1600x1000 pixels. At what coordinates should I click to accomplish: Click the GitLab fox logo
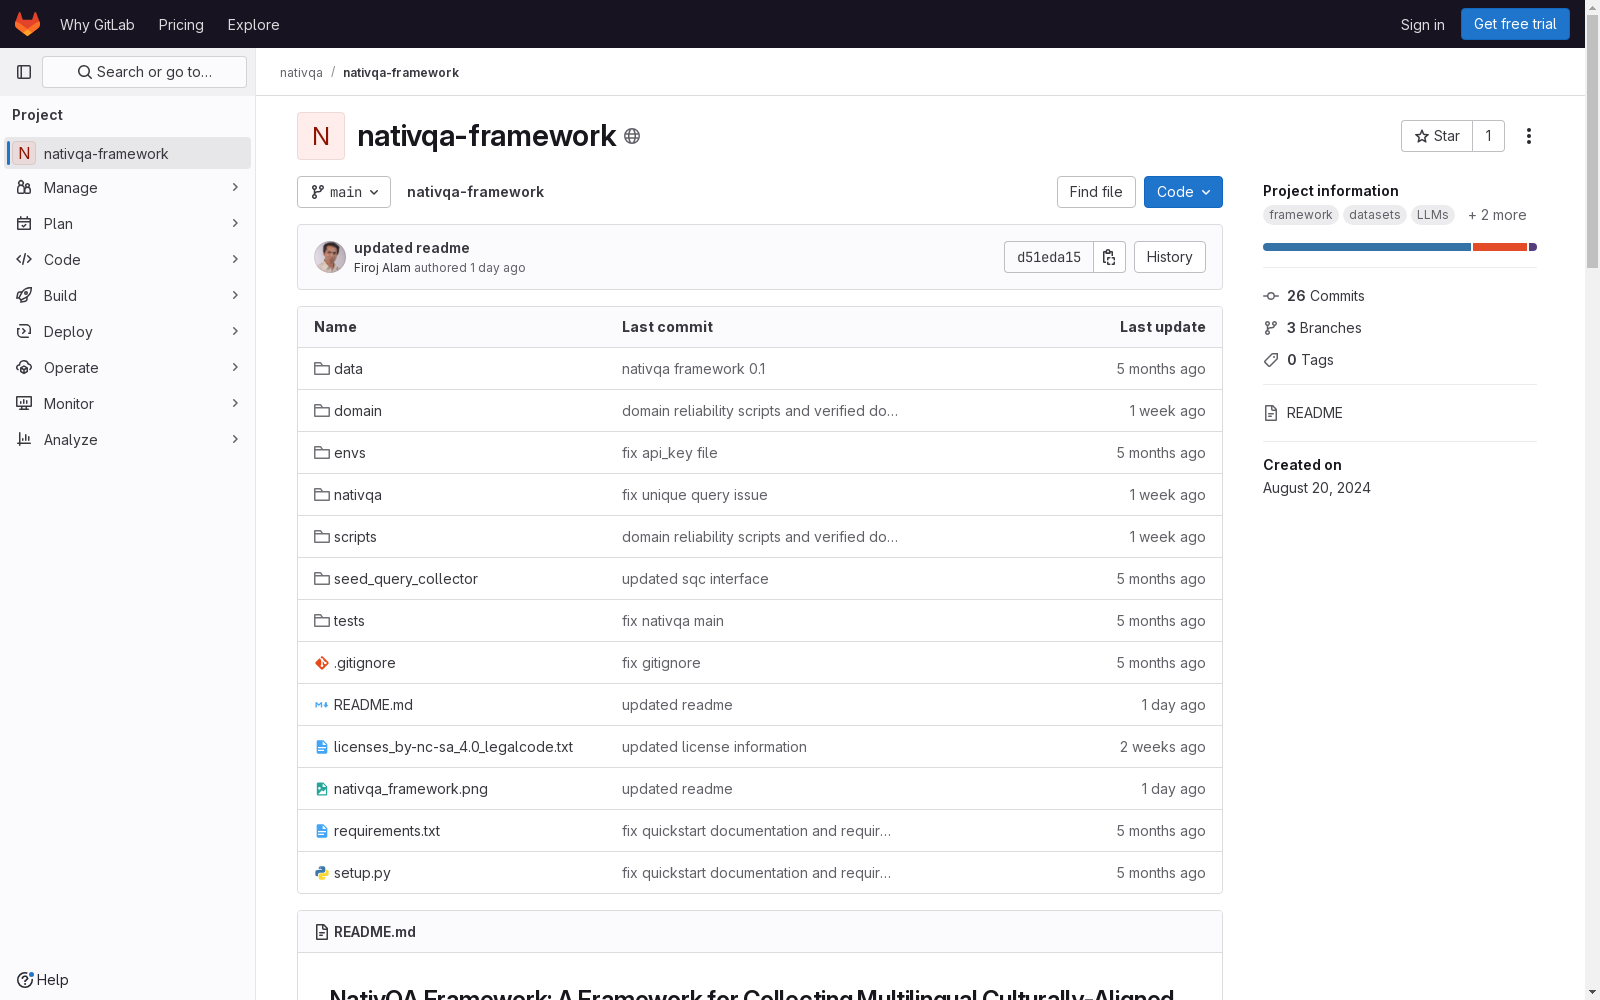coord(27,24)
